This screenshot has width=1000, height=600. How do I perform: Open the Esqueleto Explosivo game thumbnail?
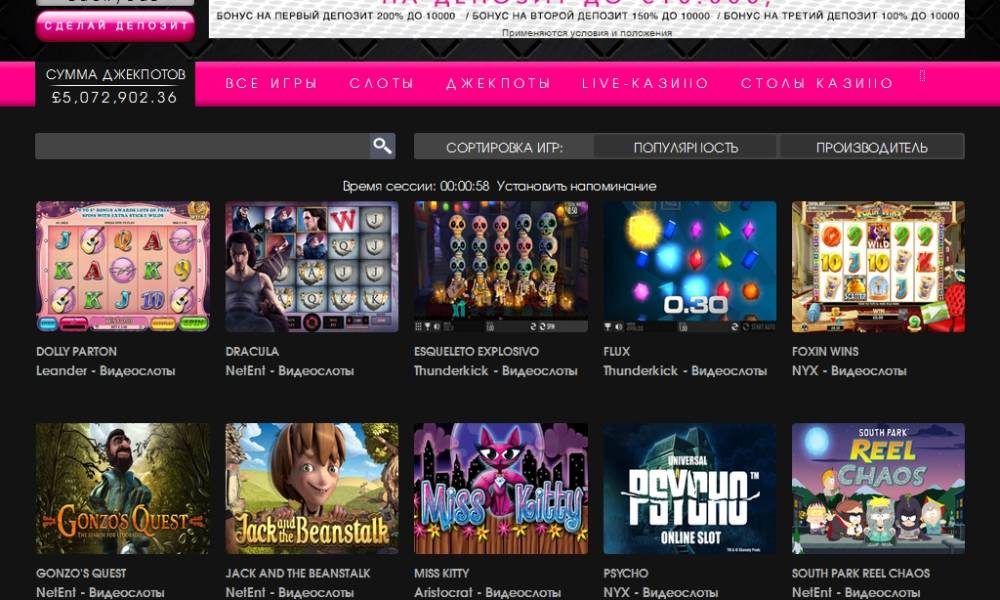coord(501,267)
